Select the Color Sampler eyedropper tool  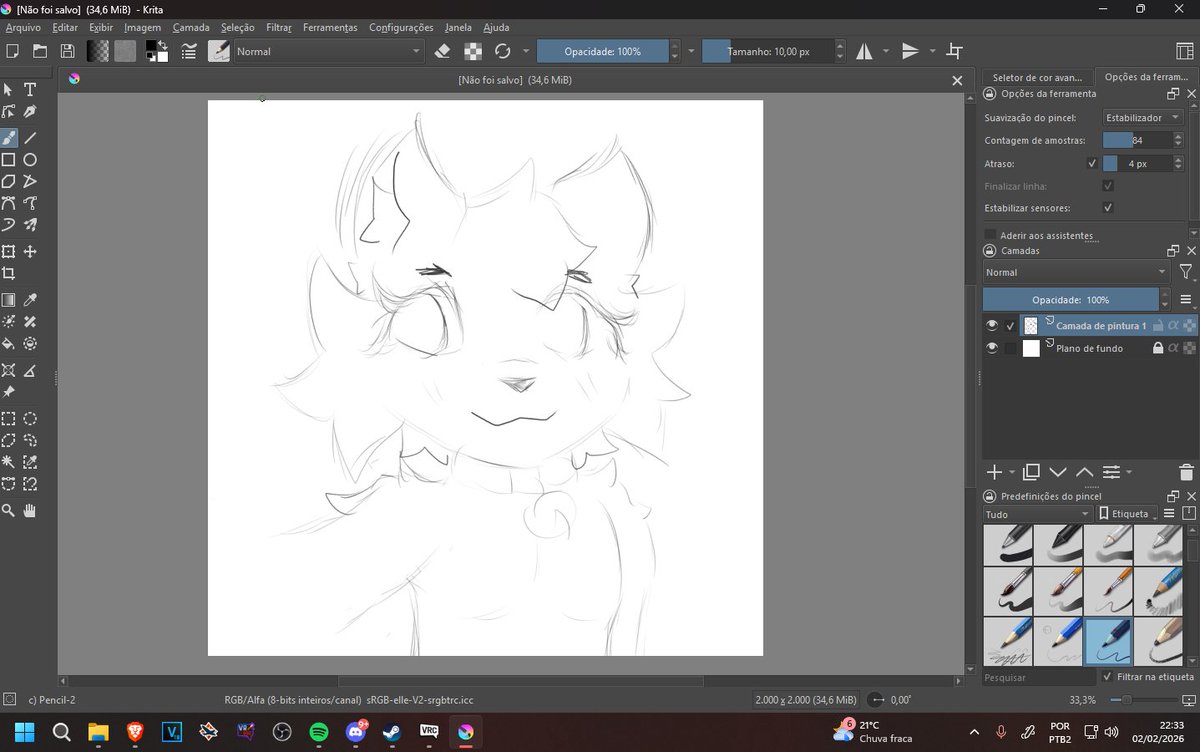30,299
